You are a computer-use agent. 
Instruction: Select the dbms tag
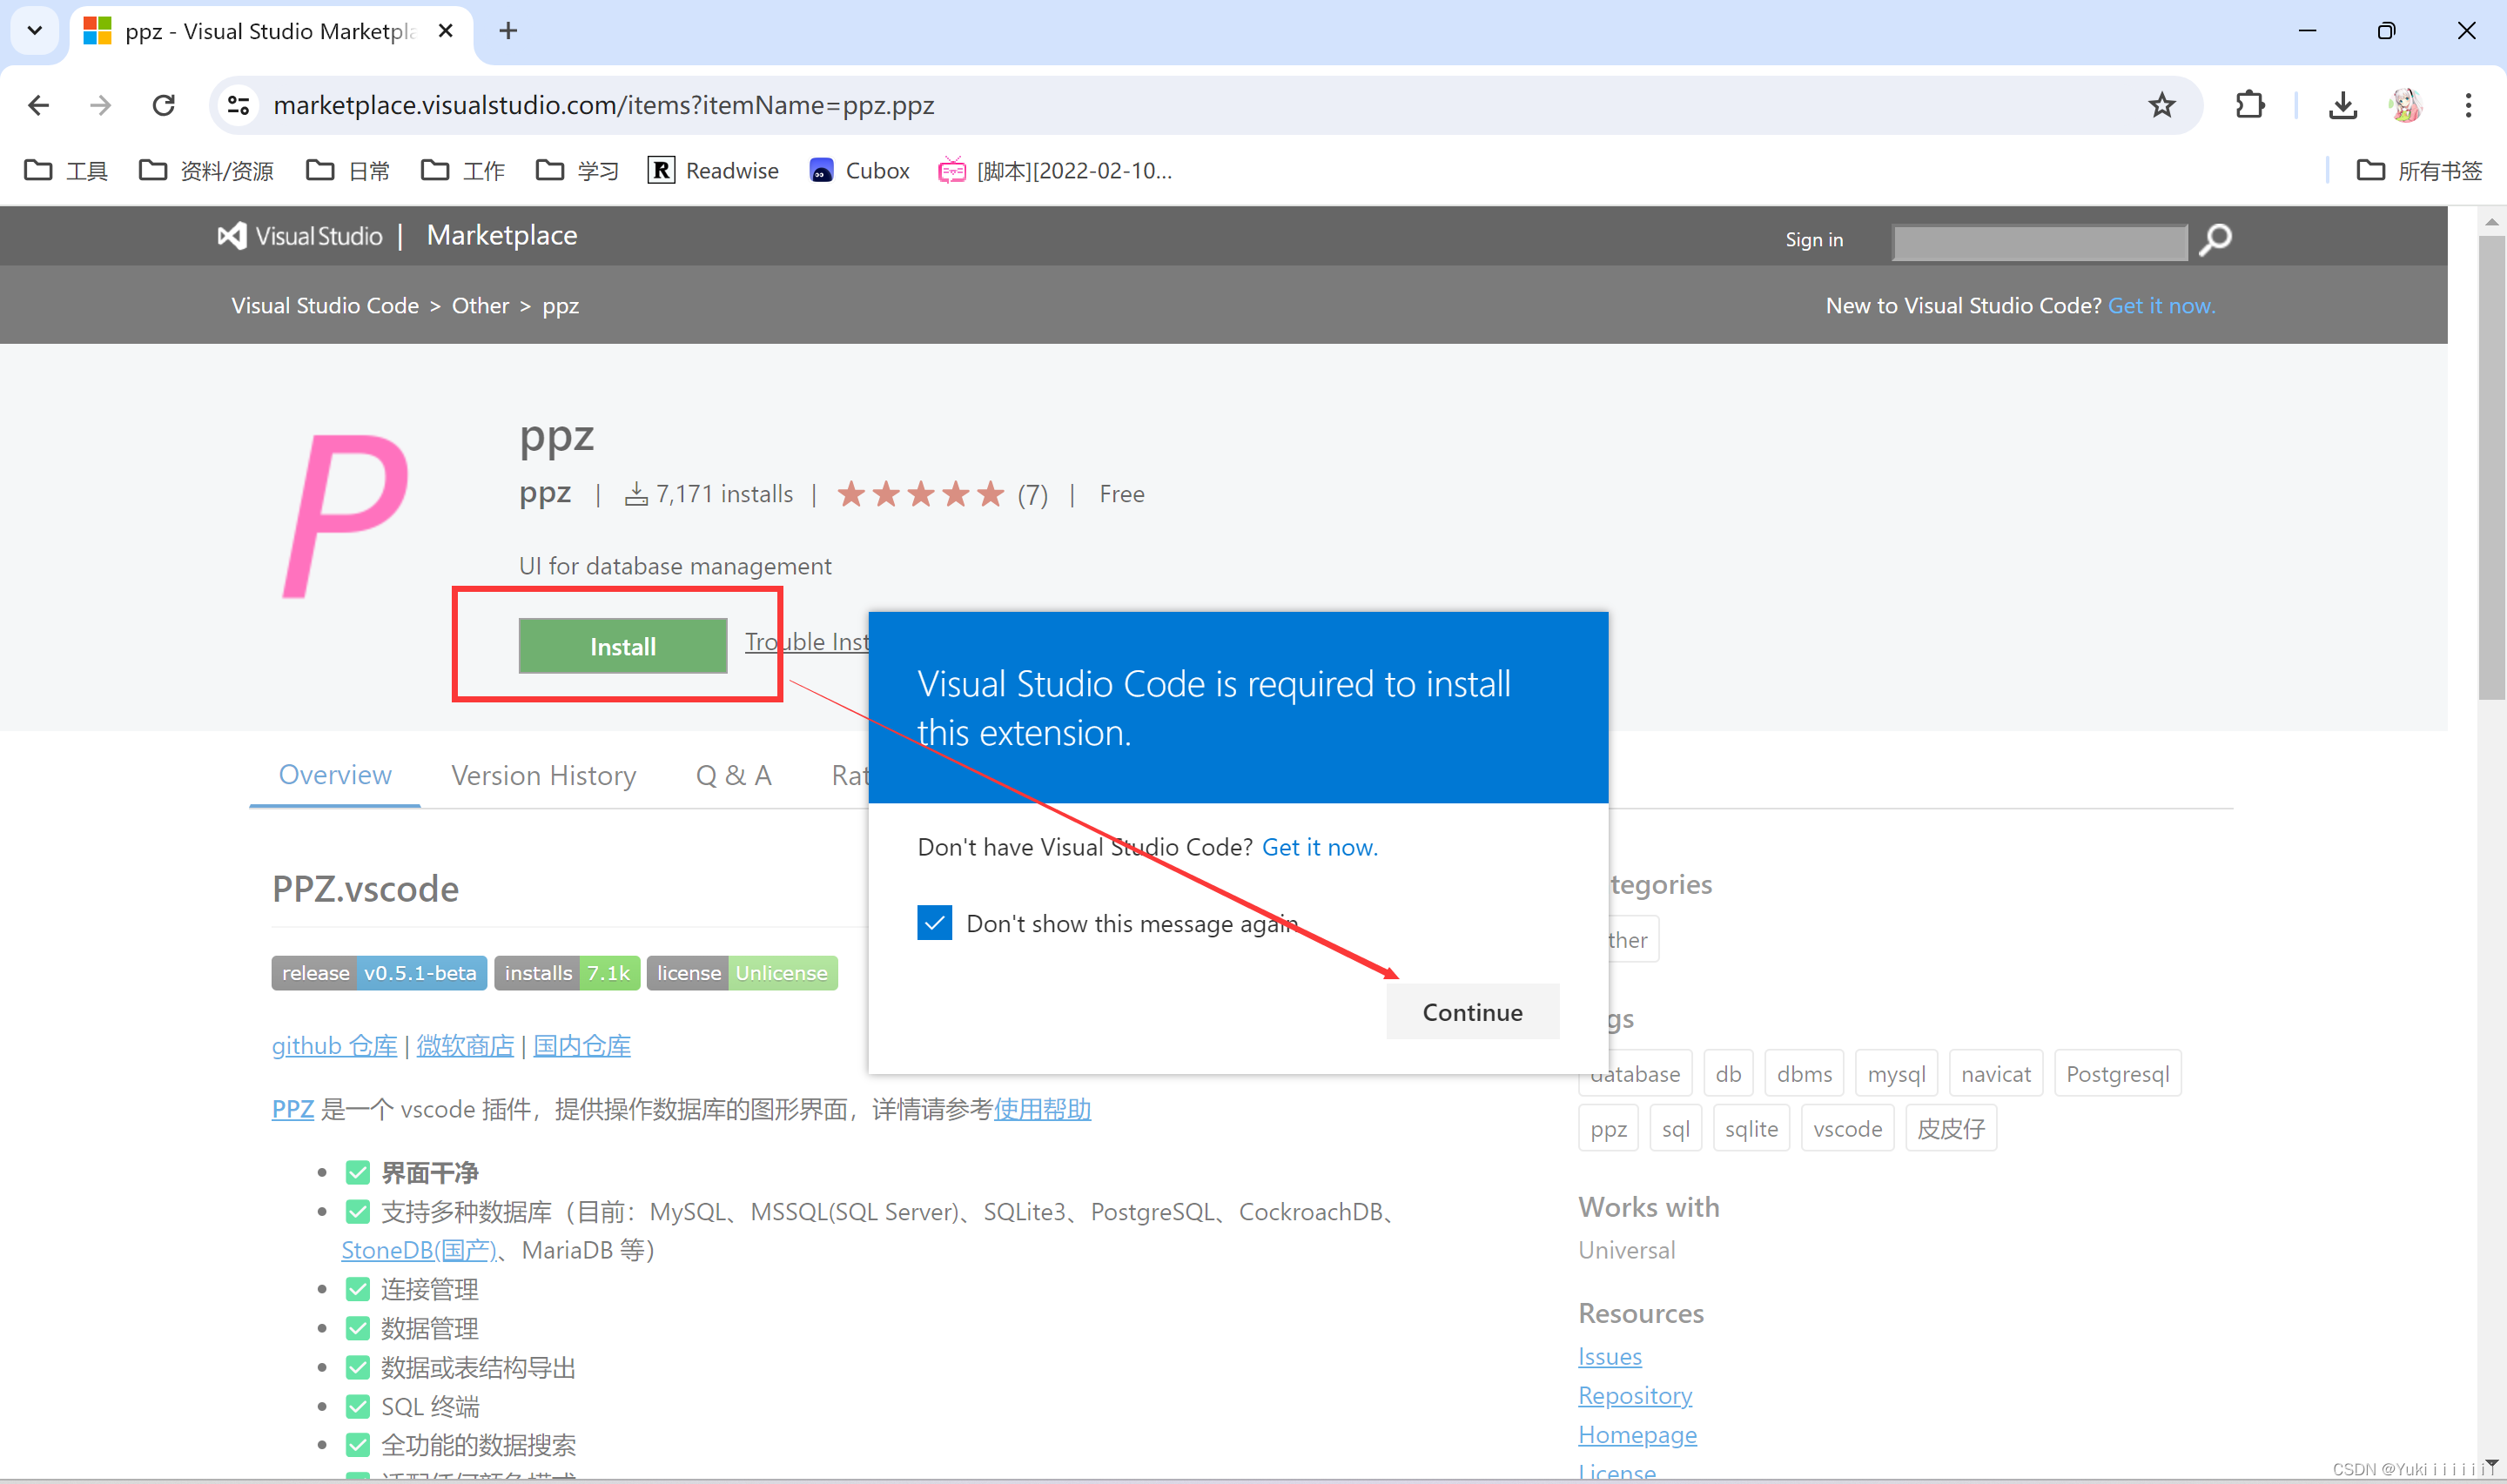tap(1804, 1074)
